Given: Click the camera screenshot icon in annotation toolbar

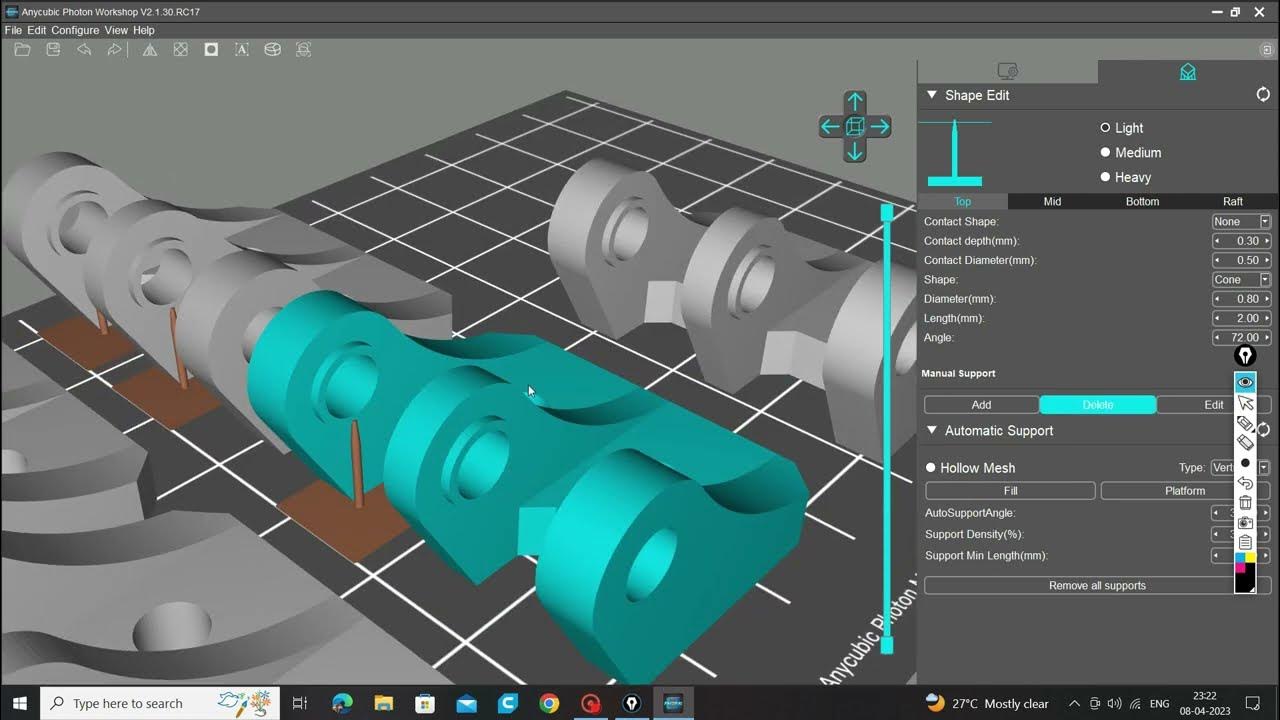Looking at the screenshot, I should (x=1245, y=522).
